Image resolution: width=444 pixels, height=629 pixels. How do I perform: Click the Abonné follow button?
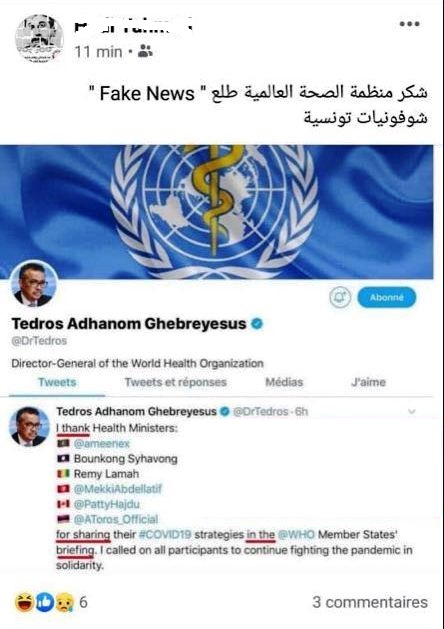(387, 297)
